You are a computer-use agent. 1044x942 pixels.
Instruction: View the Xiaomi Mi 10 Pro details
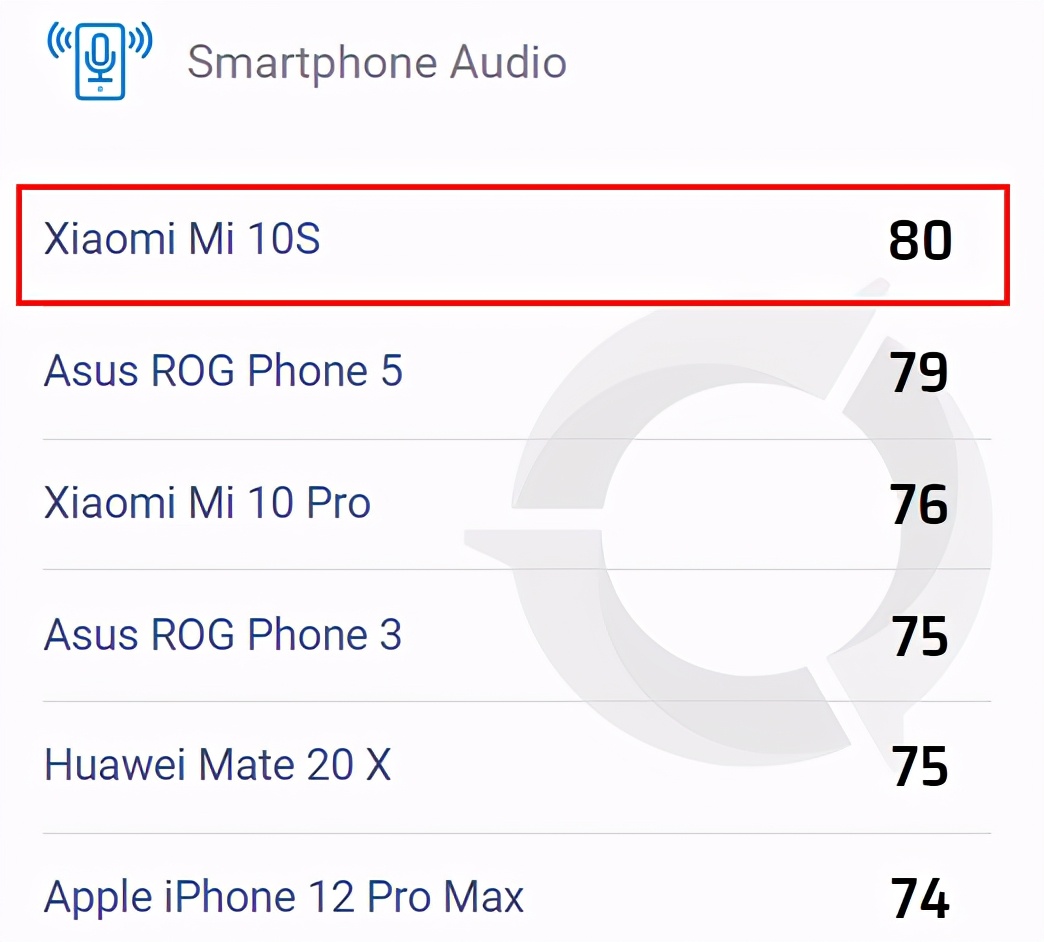tap(206, 502)
